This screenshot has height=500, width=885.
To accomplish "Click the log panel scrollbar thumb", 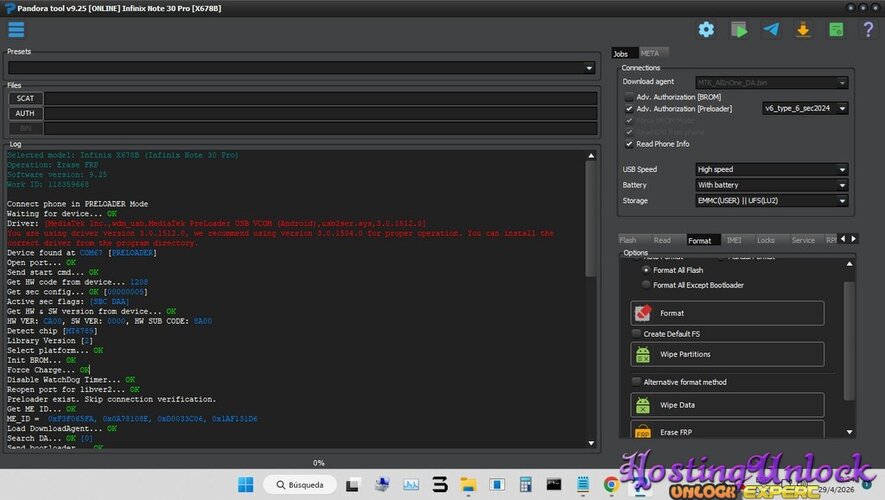I will click(591, 219).
